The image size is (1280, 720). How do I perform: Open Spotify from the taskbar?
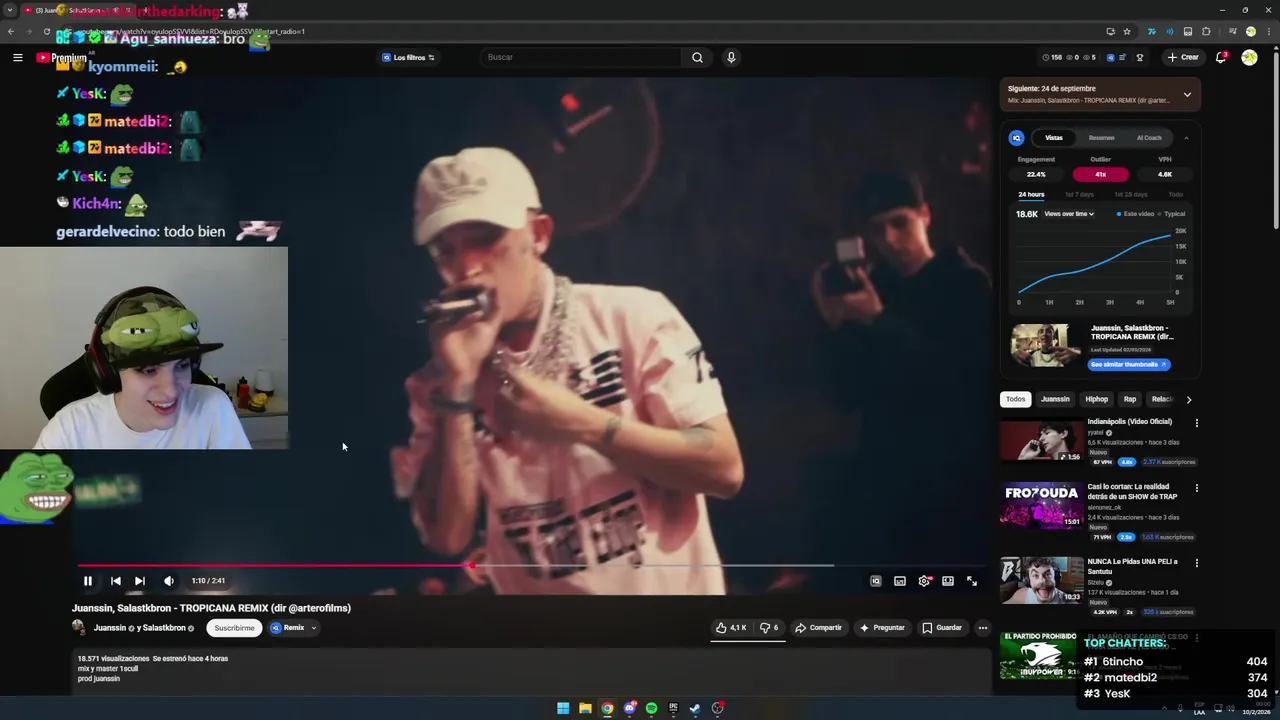coord(651,708)
